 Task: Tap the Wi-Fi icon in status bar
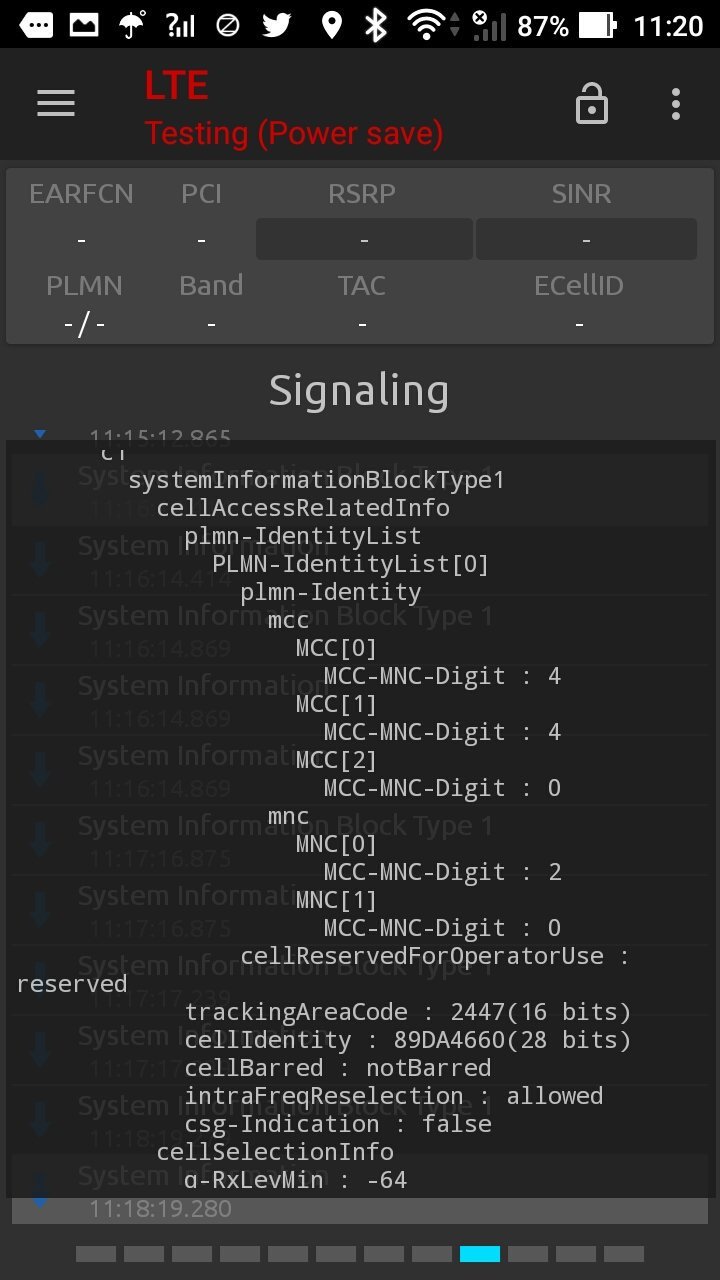pyautogui.click(x=427, y=25)
